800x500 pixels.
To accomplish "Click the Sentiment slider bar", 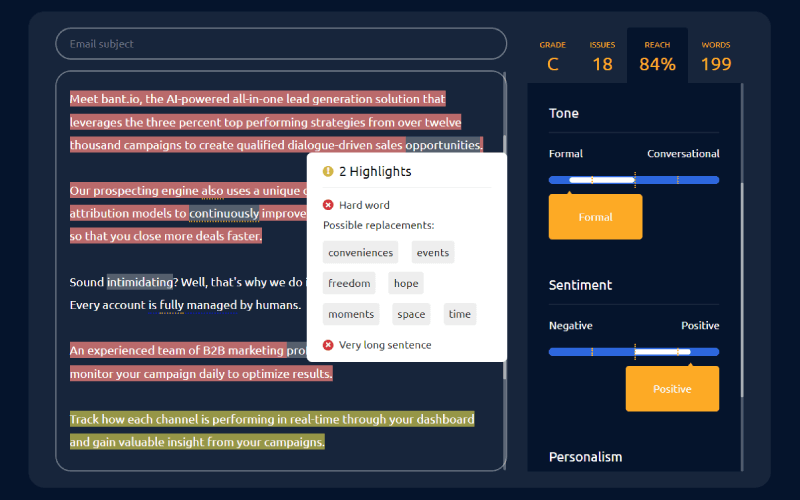I will pos(633,352).
